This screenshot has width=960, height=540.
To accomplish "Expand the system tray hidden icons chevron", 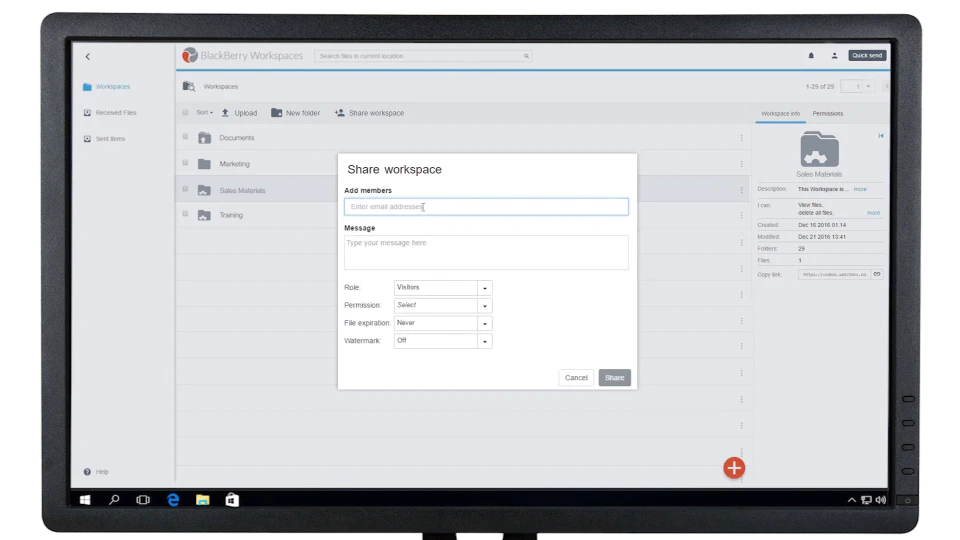I will click(x=852, y=500).
